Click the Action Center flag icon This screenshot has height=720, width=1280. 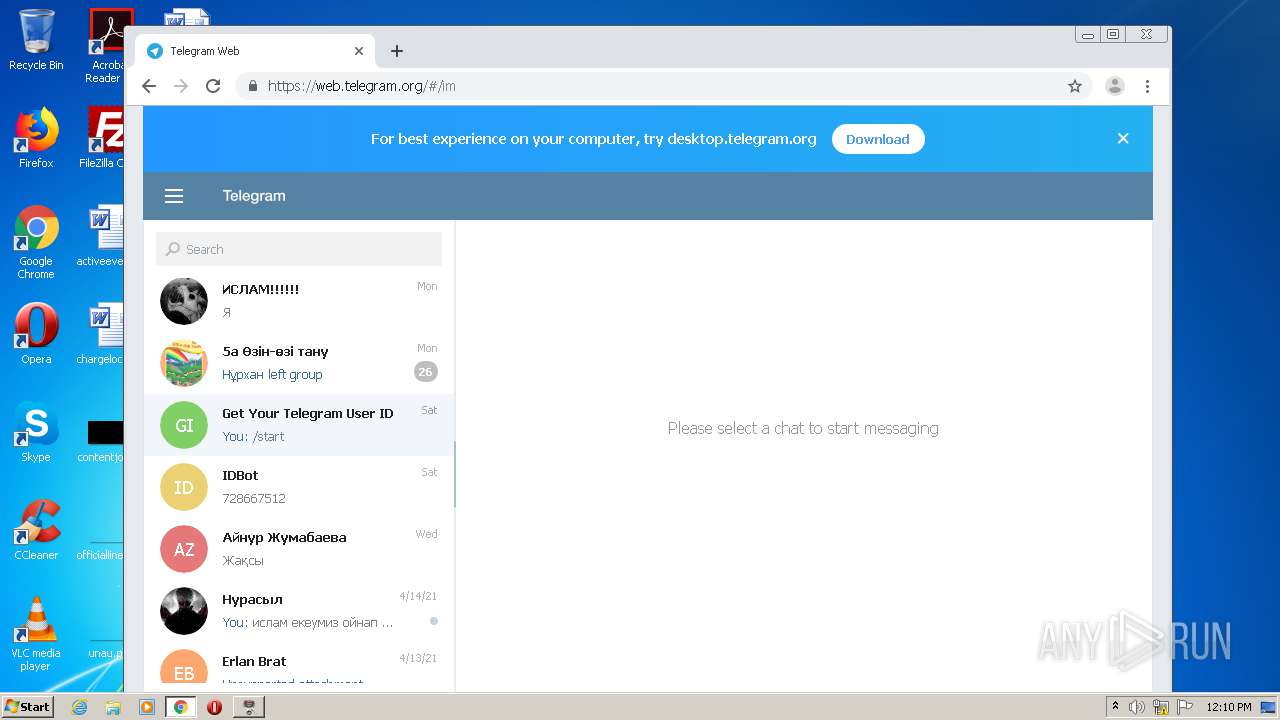pos(1185,707)
